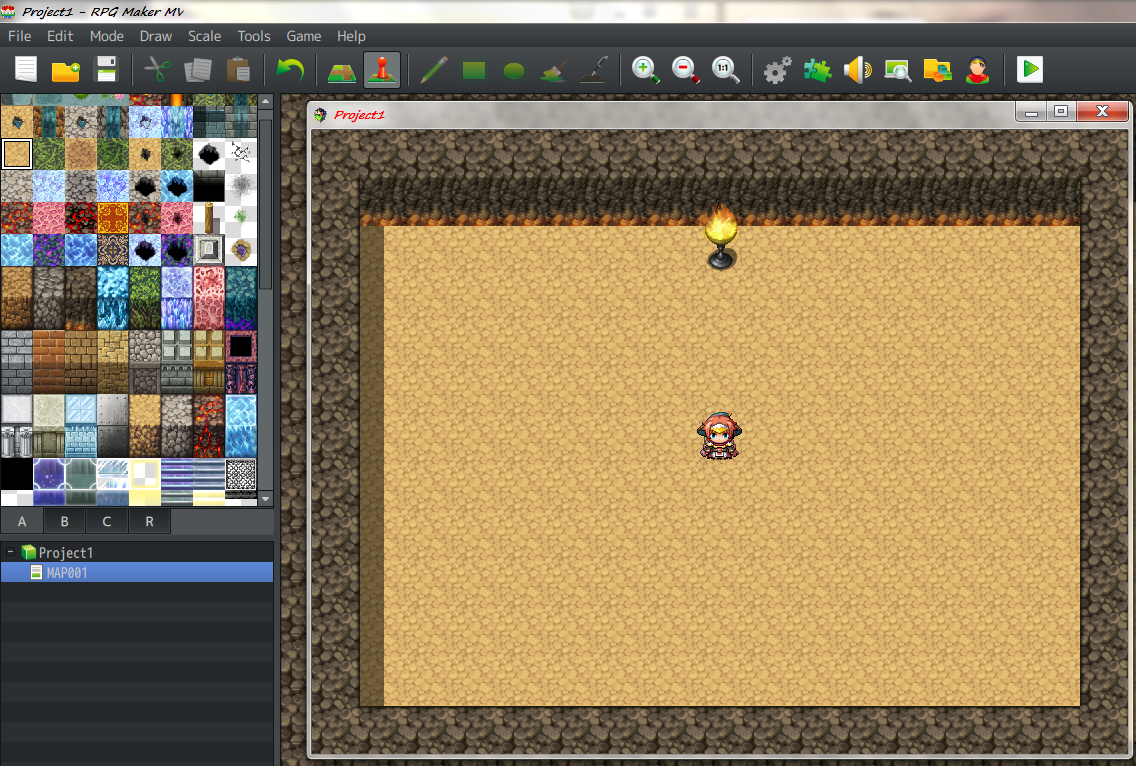Switch to Map editing mode
Screen dimensions: 1136x766
pos(341,70)
